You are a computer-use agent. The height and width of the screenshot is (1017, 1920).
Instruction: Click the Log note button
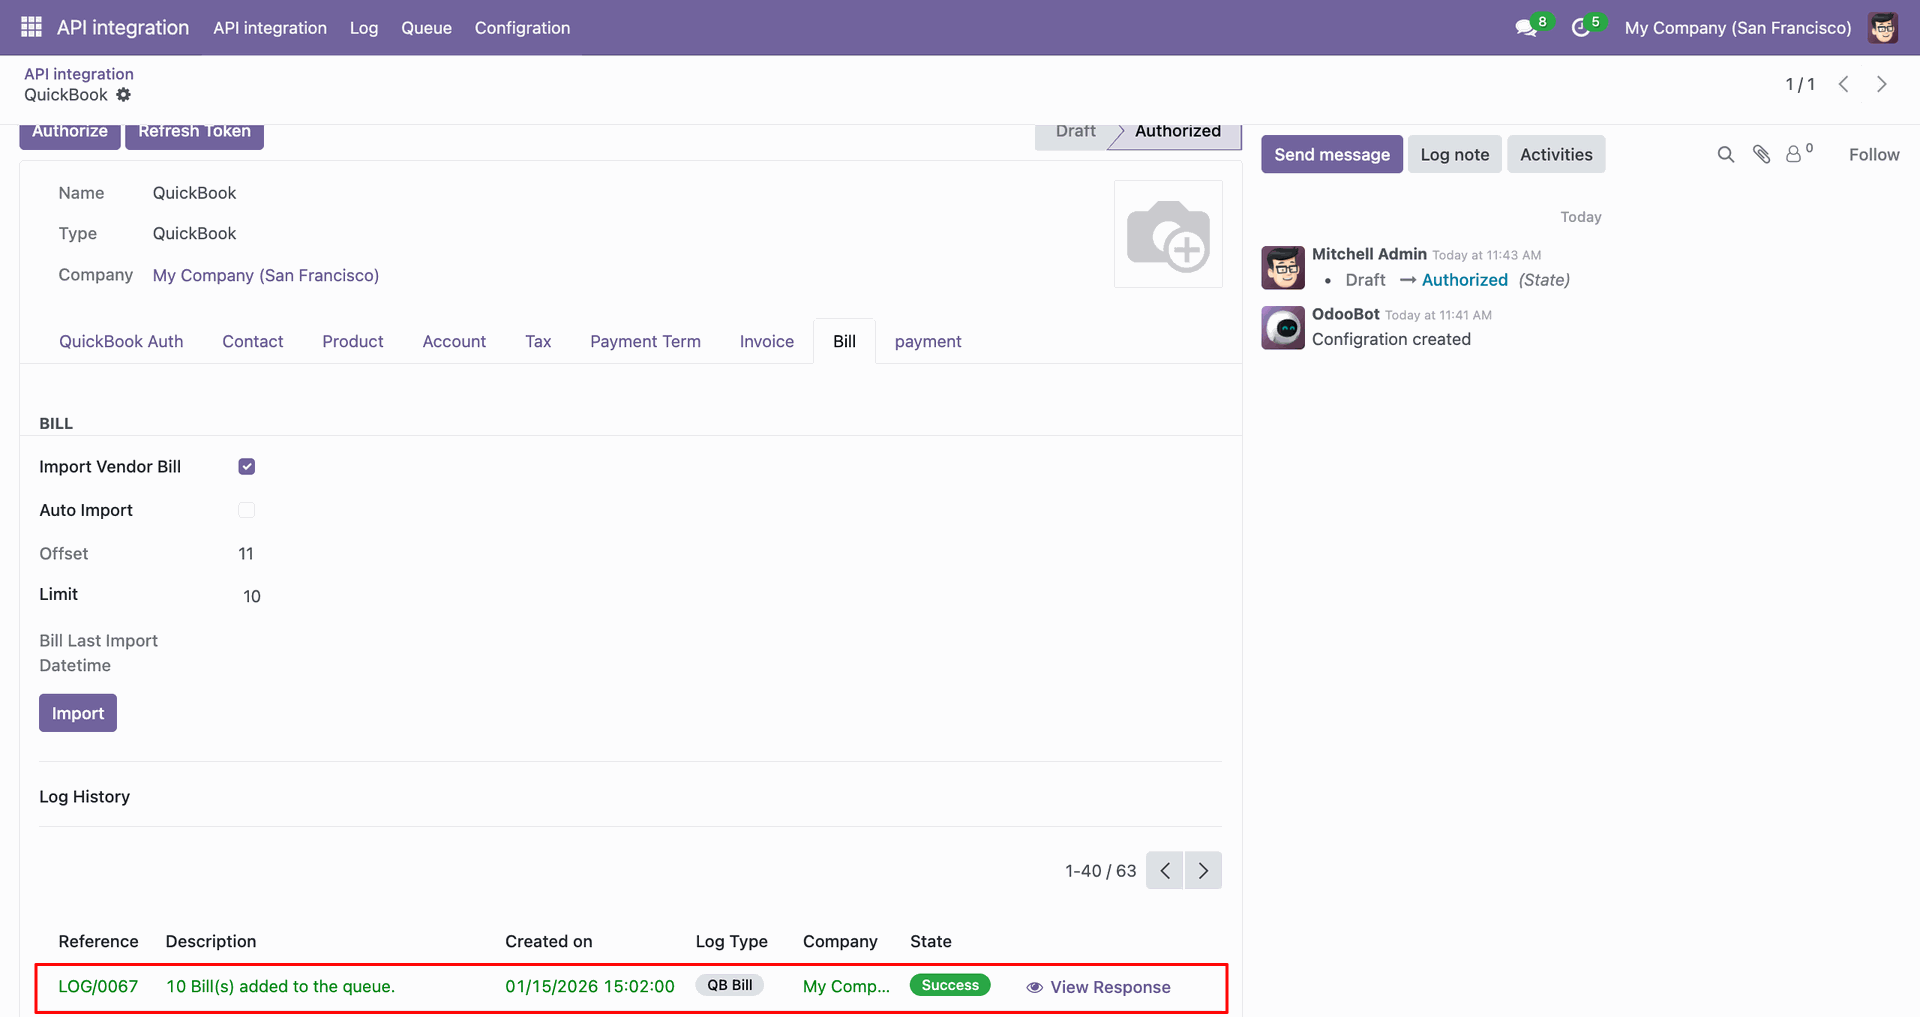tap(1455, 154)
